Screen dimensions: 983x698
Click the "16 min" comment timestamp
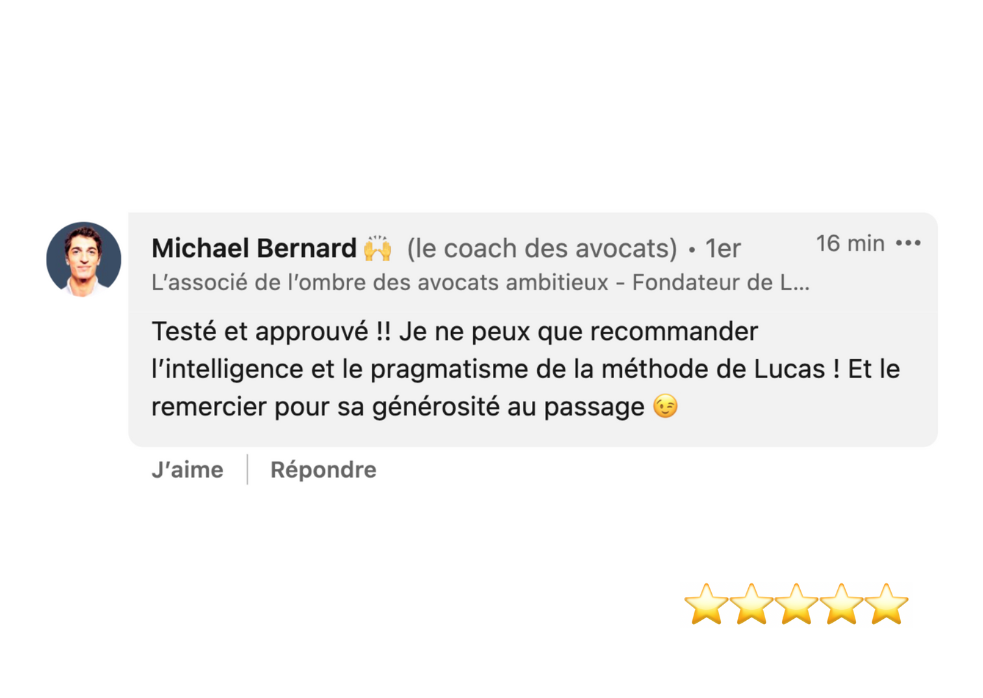click(850, 243)
